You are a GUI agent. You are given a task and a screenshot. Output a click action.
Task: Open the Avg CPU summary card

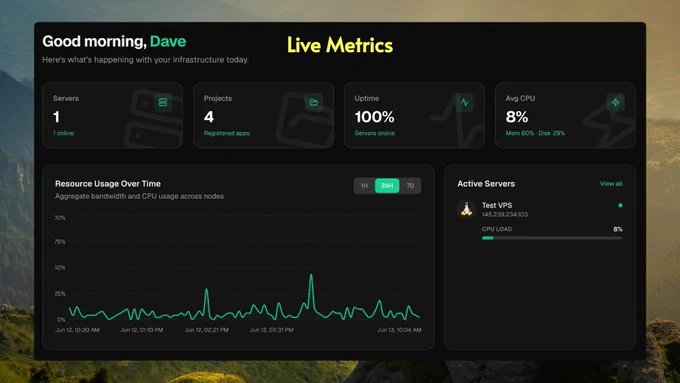click(x=565, y=115)
